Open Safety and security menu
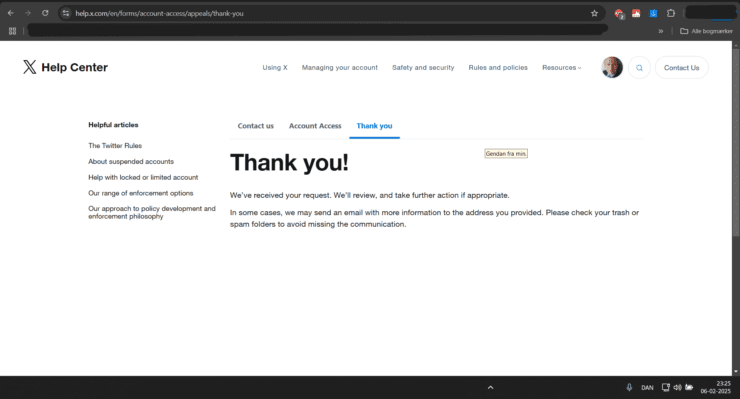 pos(423,68)
